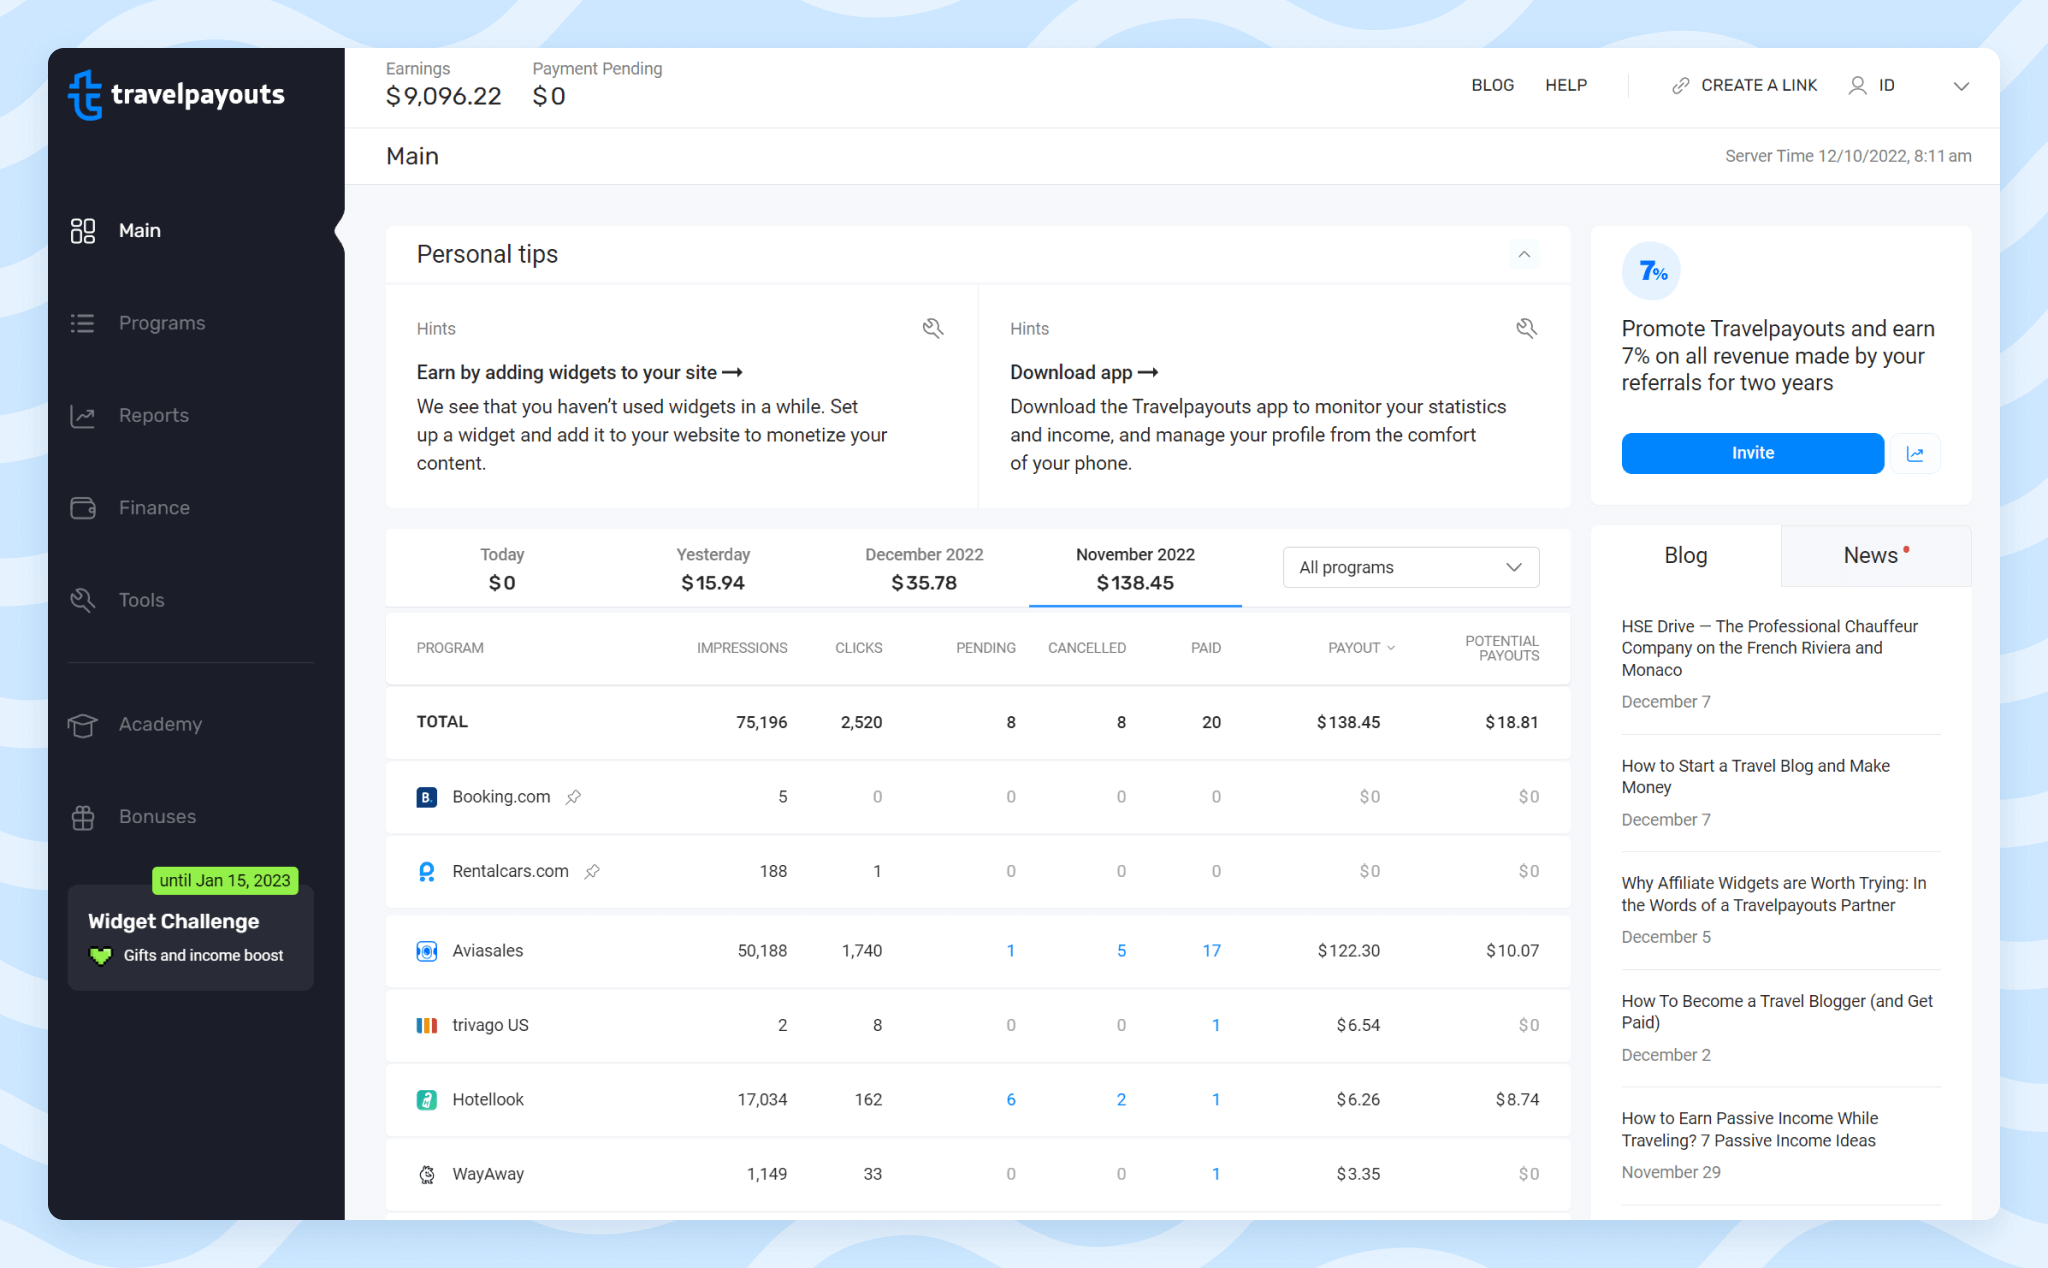2048x1268 pixels.
Task: Click Hotellook cancelled count 2
Action: [x=1121, y=1100]
